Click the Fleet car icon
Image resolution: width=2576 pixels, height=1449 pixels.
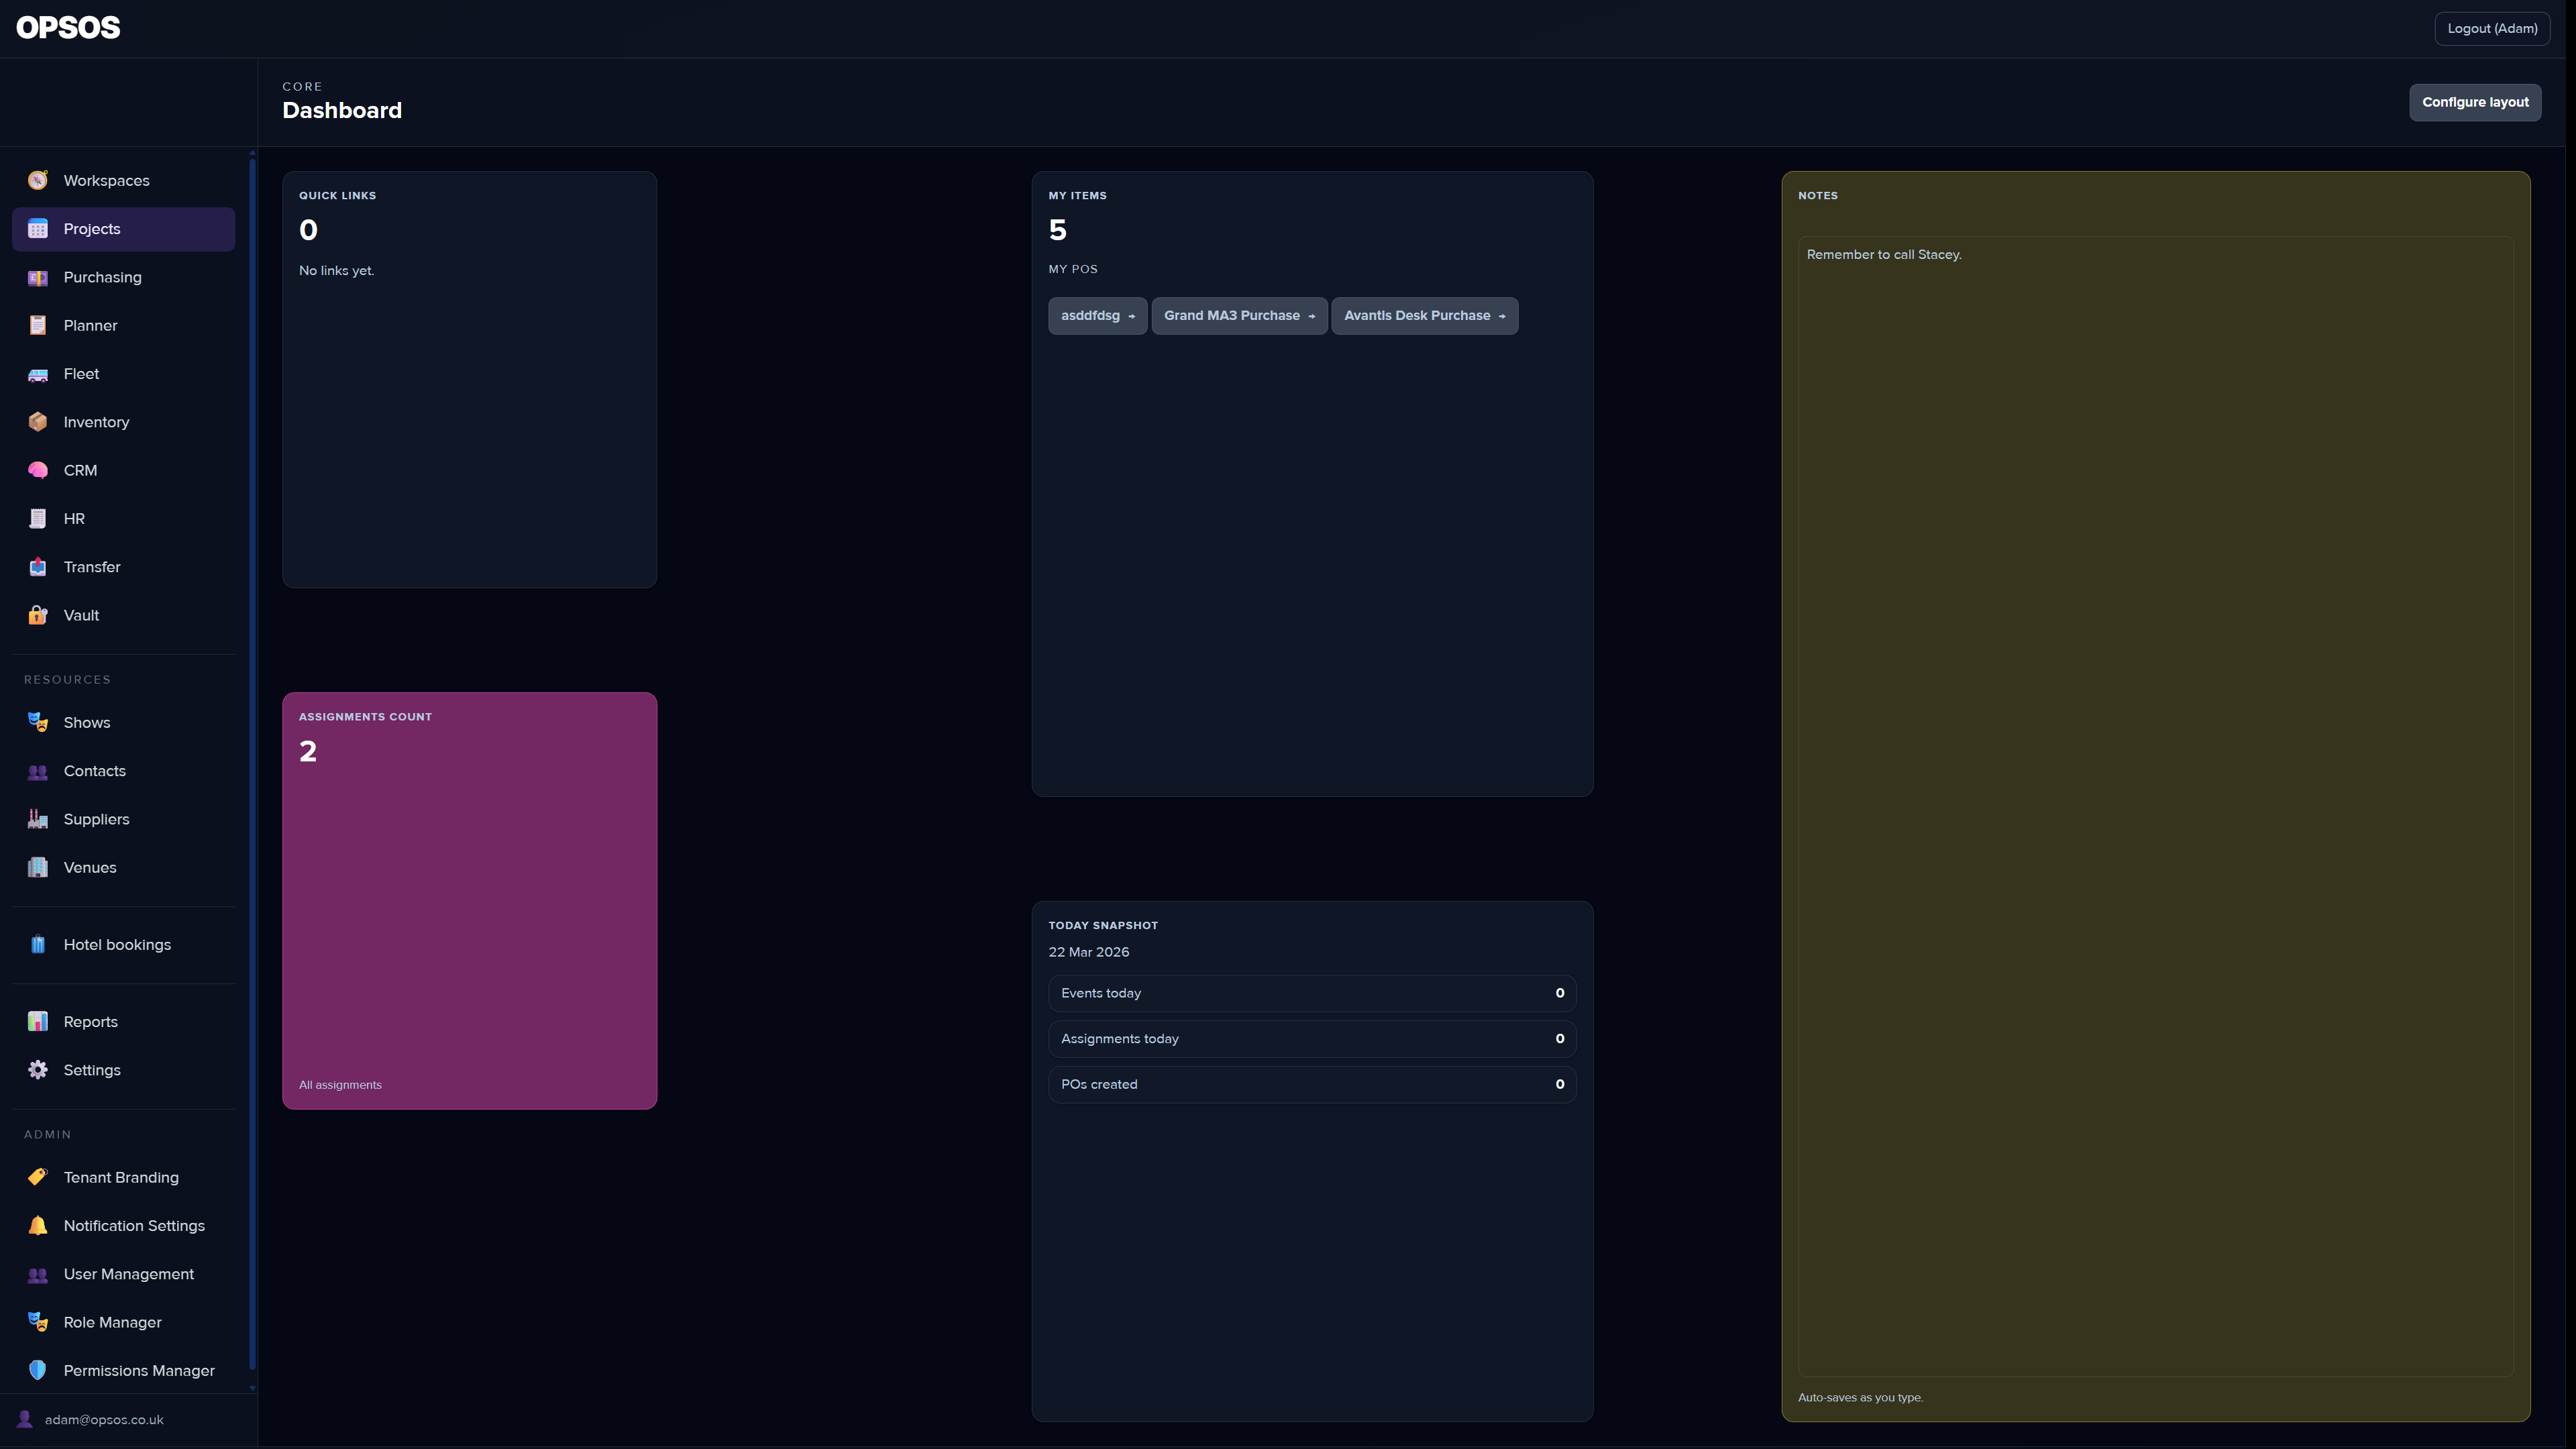pos(37,373)
